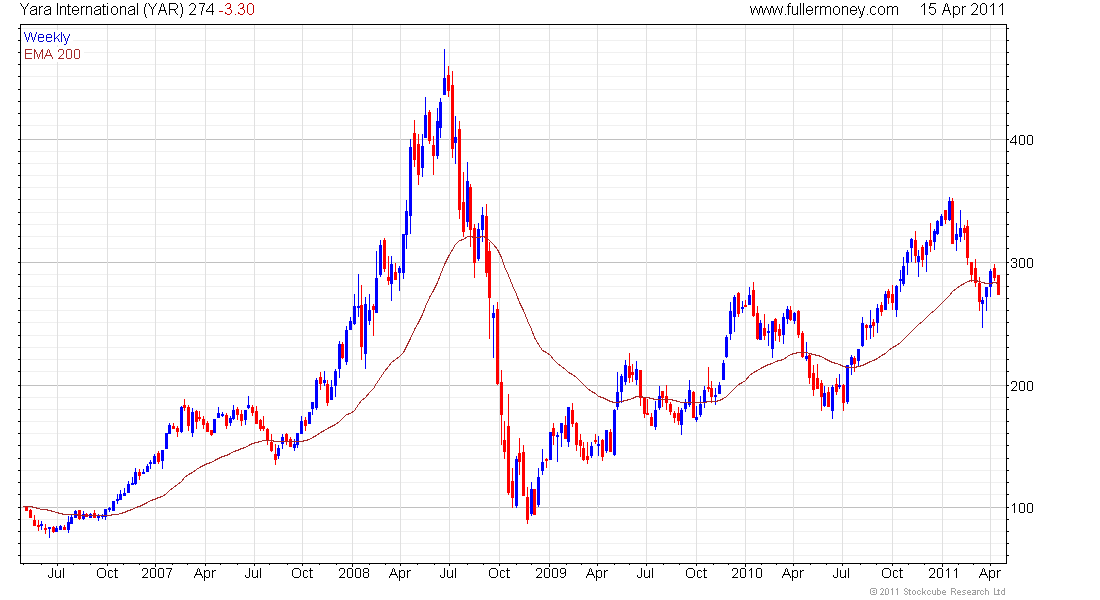Open the www.fullermoney.com link
Image resolution: width=1100 pixels, height=600 pixels.
(x=824, y=10)
